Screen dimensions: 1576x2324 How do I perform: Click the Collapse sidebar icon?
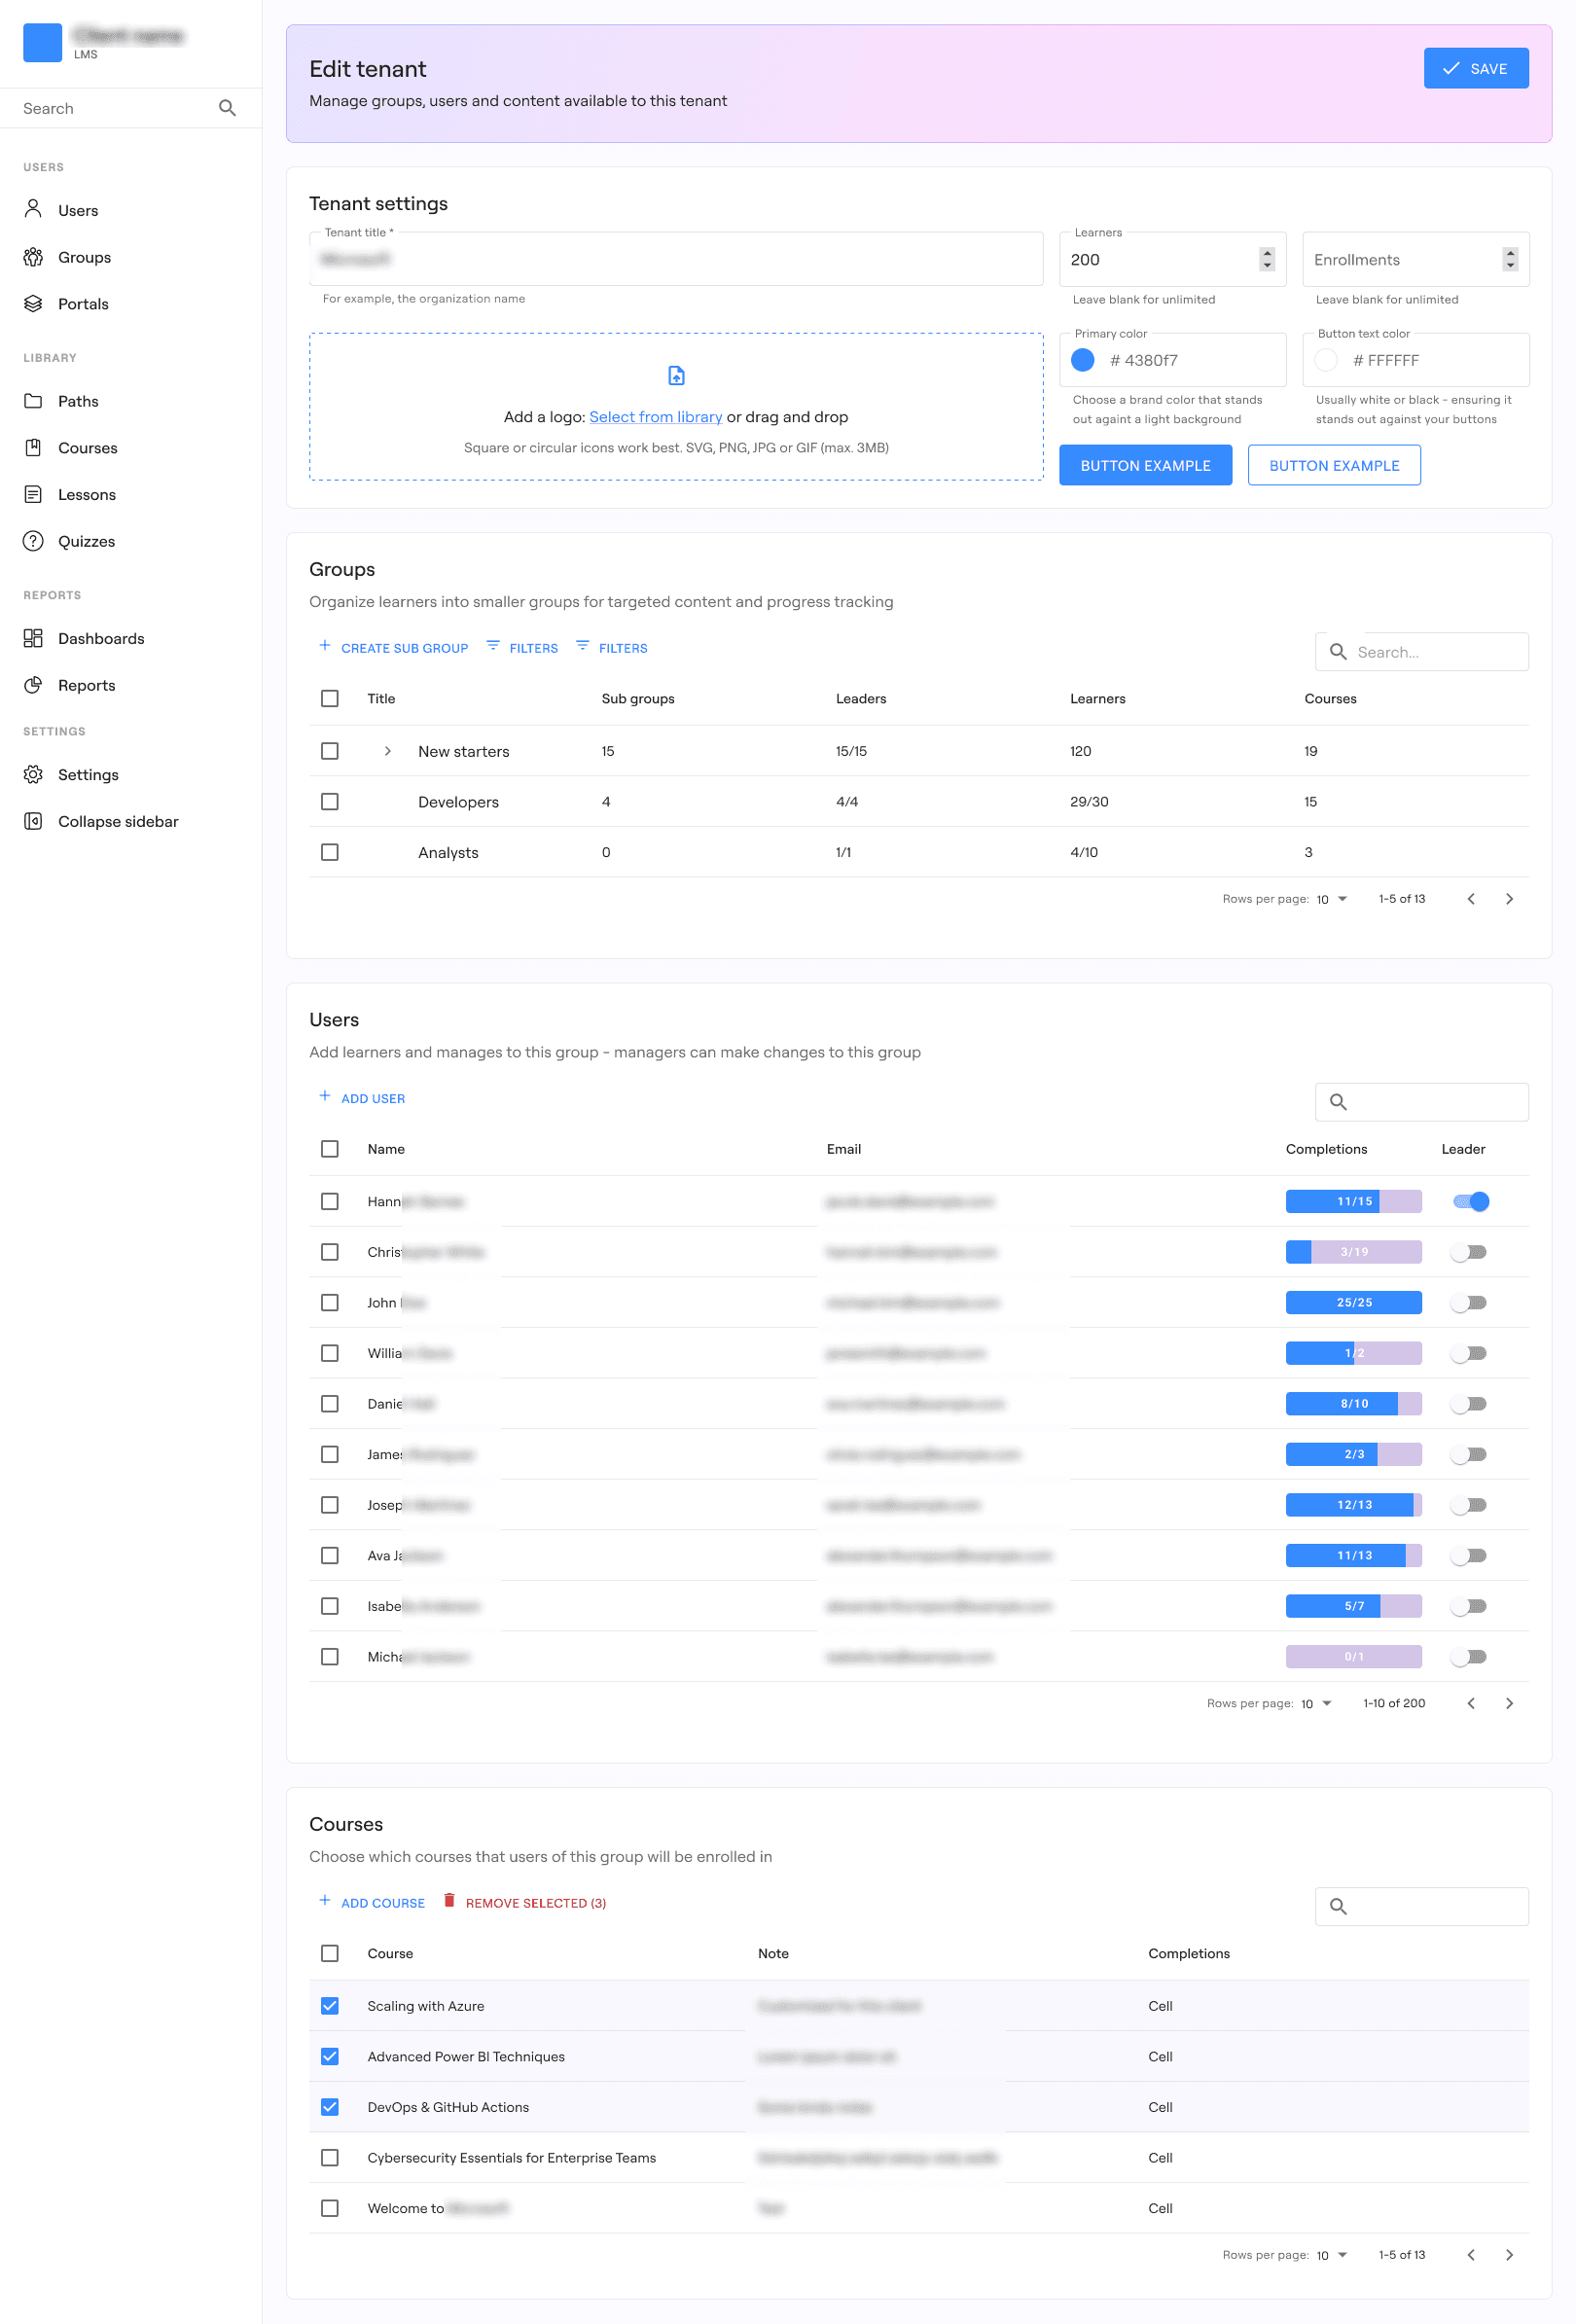click(33, 821)
